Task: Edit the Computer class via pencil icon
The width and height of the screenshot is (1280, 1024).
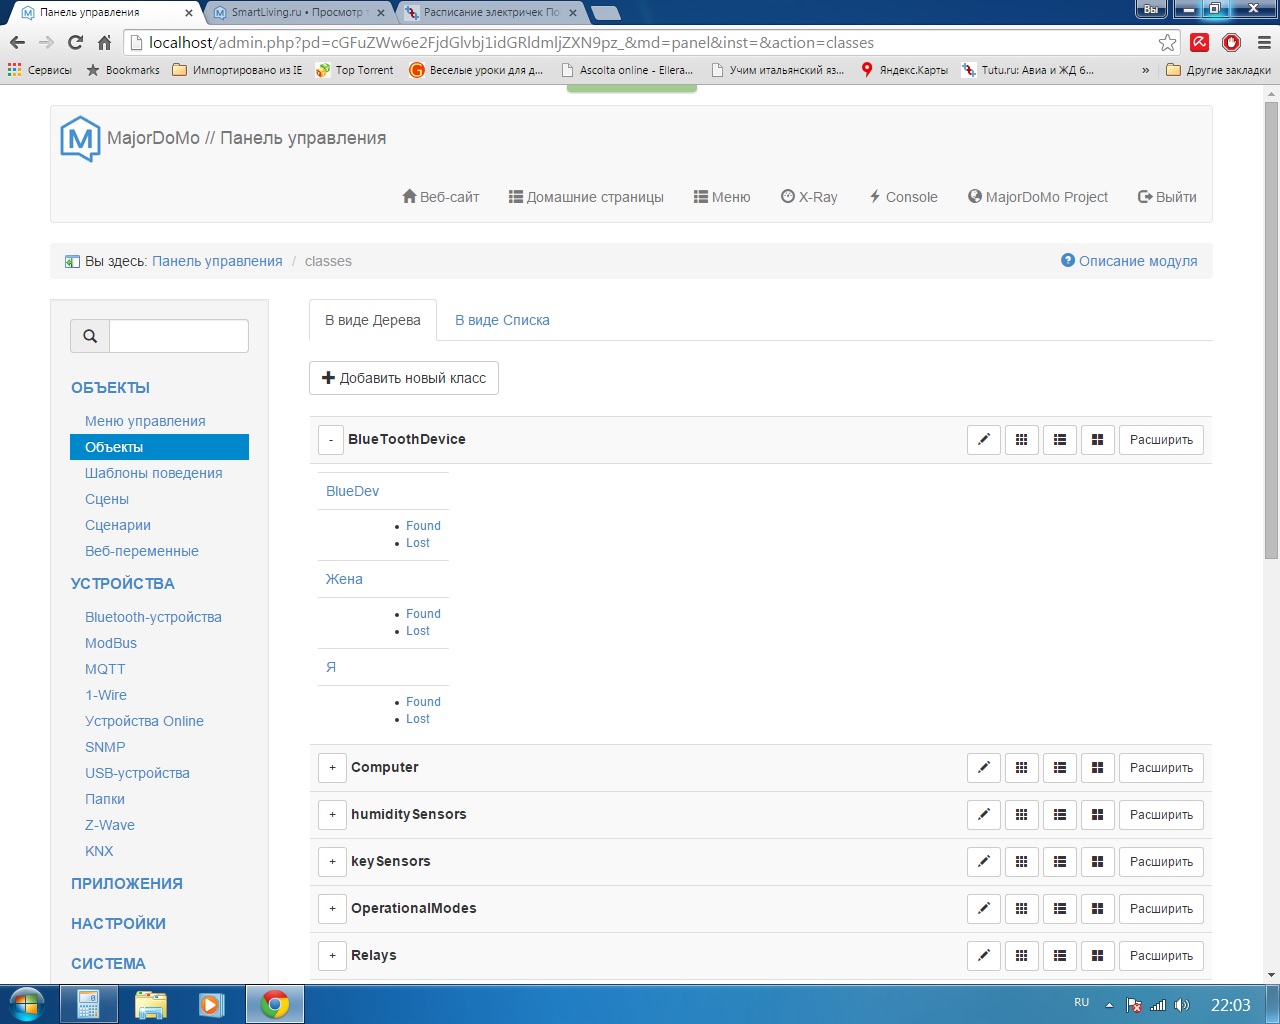Action: point(984,768)
